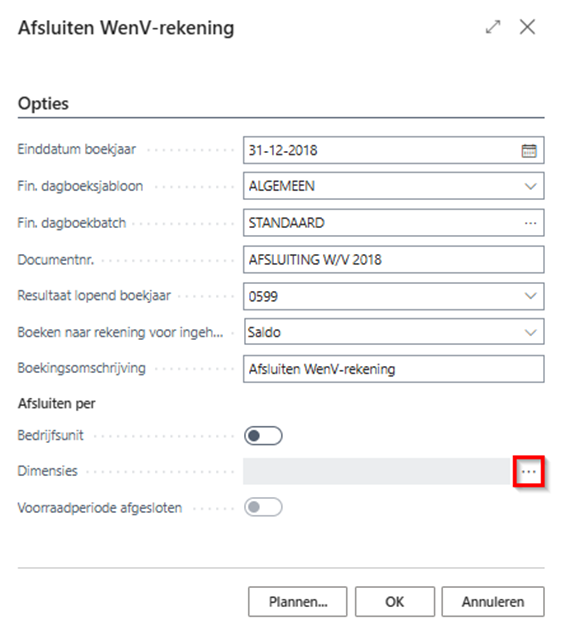Focus the Boekingsomschrijving text field
Screen dimensions: 565x636
[x=393, y=369]
